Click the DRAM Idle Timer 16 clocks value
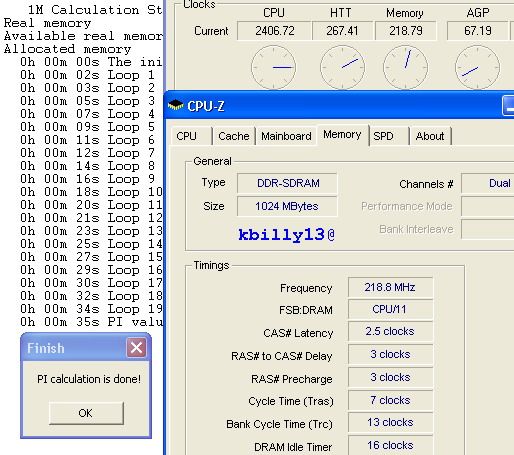The height and width of the screenshot is (455, 514). click(x=390, y=445)
